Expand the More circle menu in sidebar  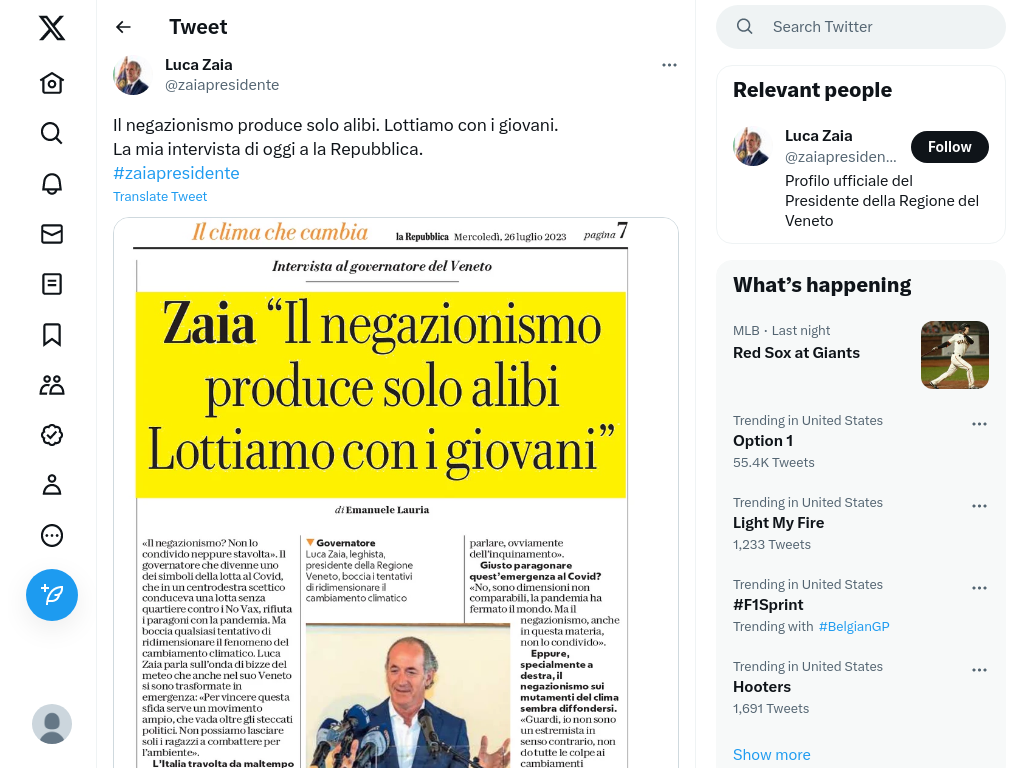click(x=52, y=536)
